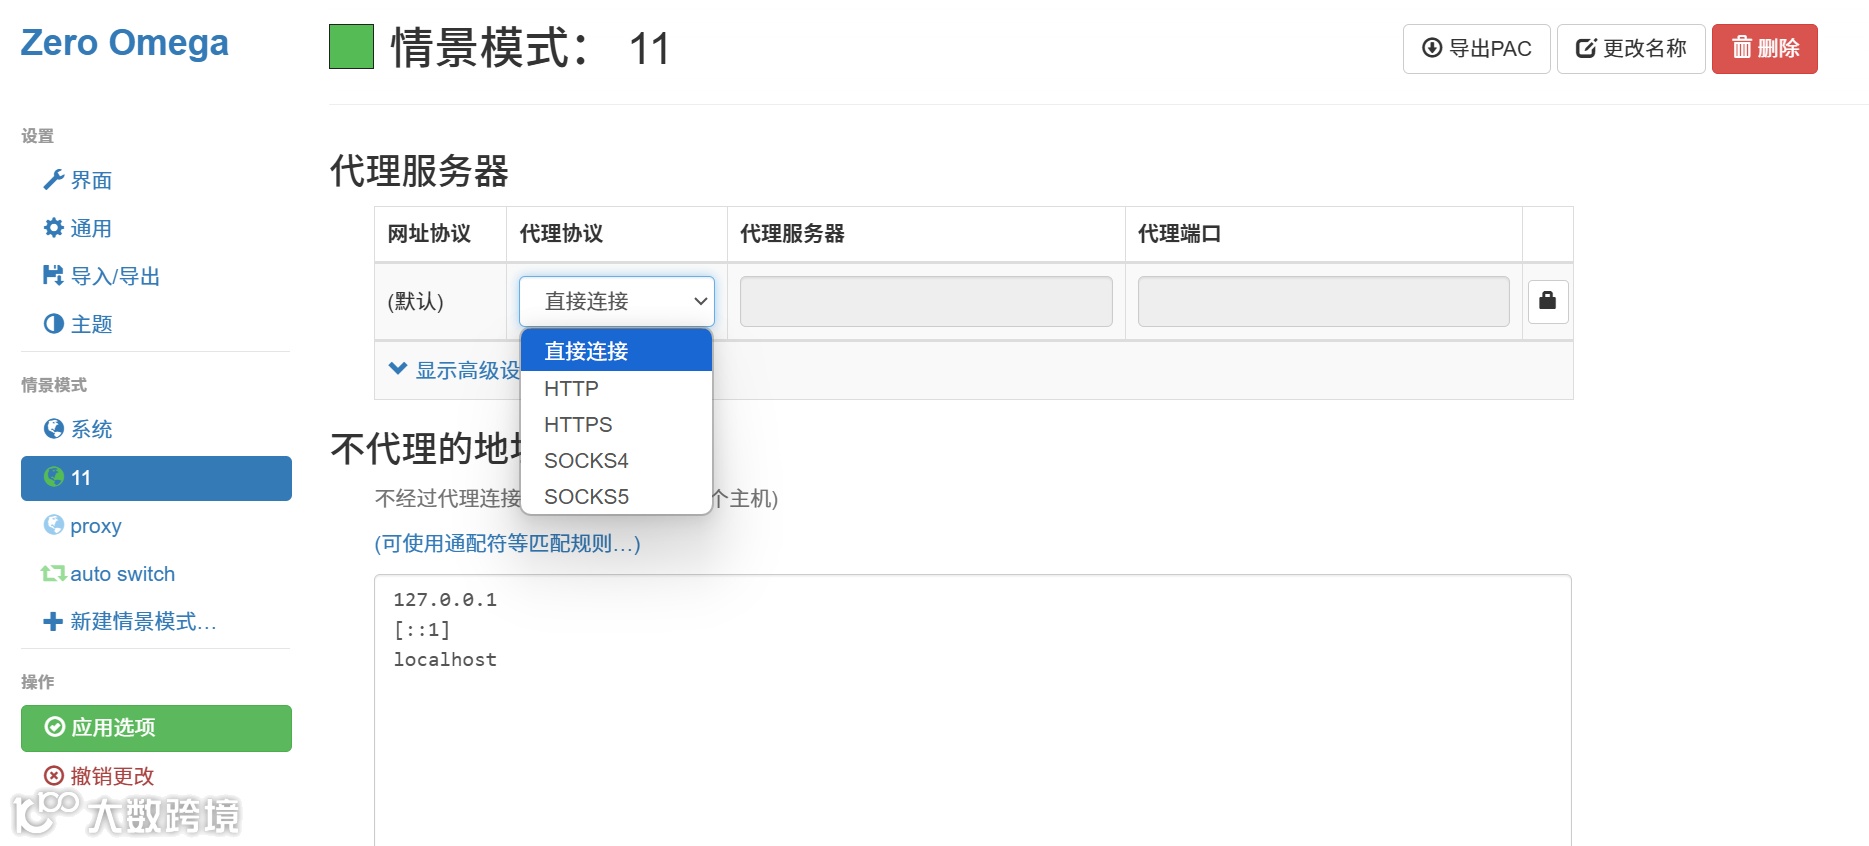Expand 显示高级设置 section
The height and width of the screenshot is (846, 1869).
coord(454,370)
